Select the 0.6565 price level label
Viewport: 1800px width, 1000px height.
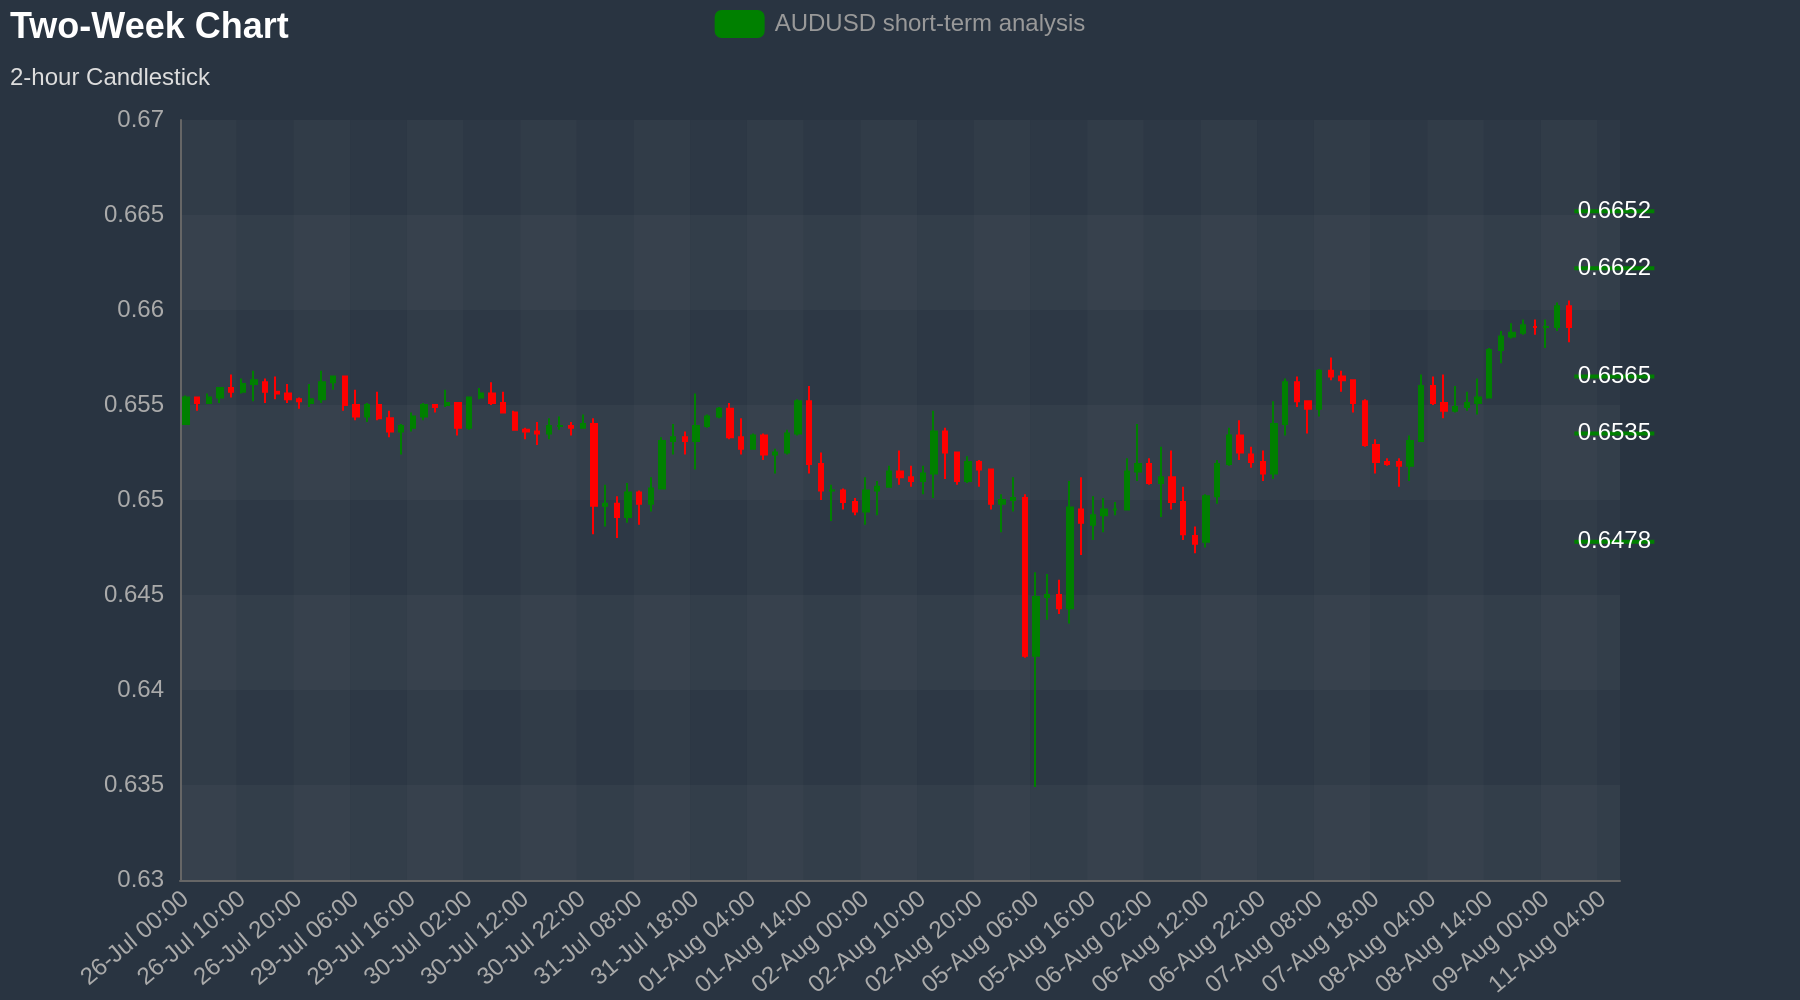(x=1614, y=375)
